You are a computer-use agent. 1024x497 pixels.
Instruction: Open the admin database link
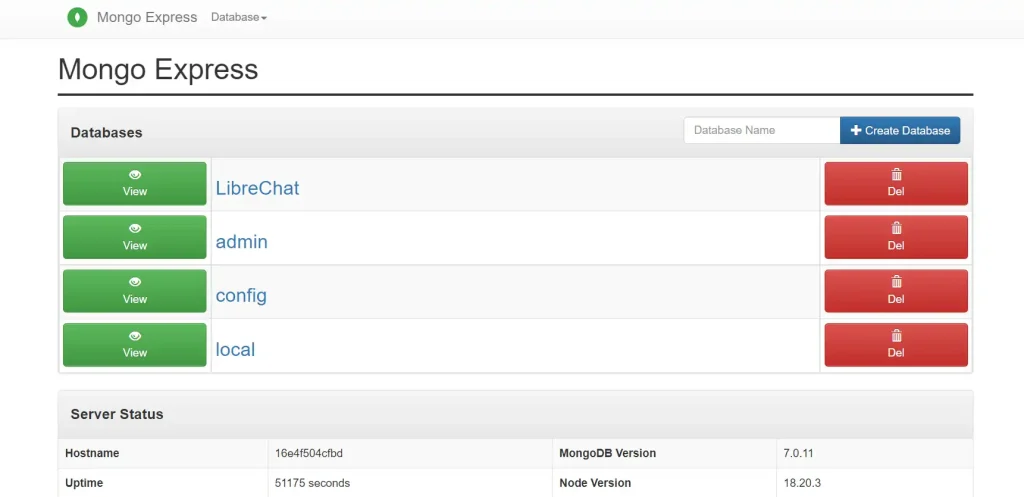pos(242,242)
